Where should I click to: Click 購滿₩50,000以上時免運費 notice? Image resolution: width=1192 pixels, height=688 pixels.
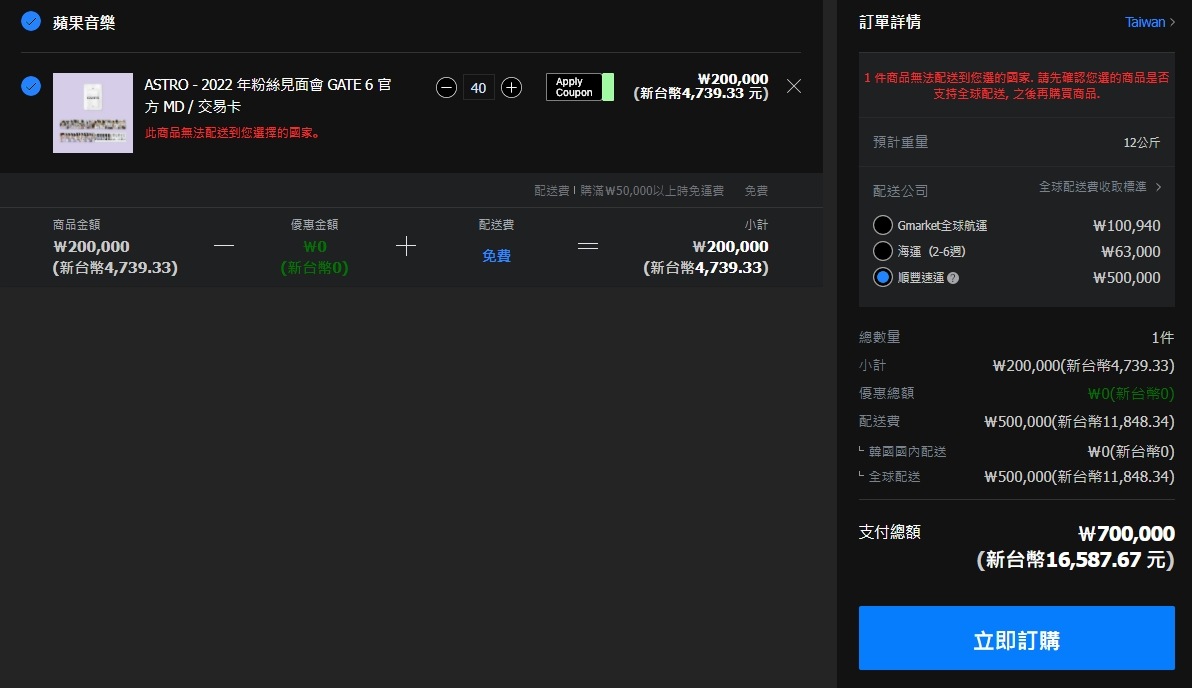[652, 190]
